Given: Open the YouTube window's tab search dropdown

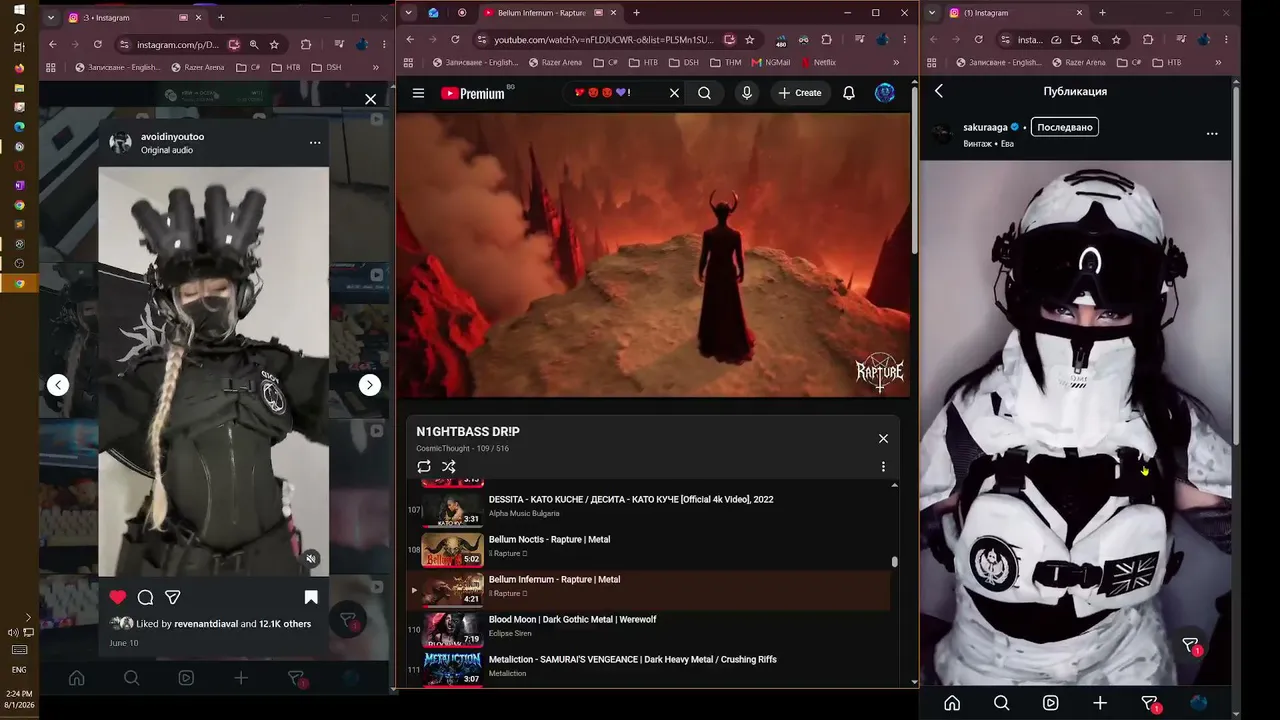Looking at the screenshot, I should tap(408, 13).
